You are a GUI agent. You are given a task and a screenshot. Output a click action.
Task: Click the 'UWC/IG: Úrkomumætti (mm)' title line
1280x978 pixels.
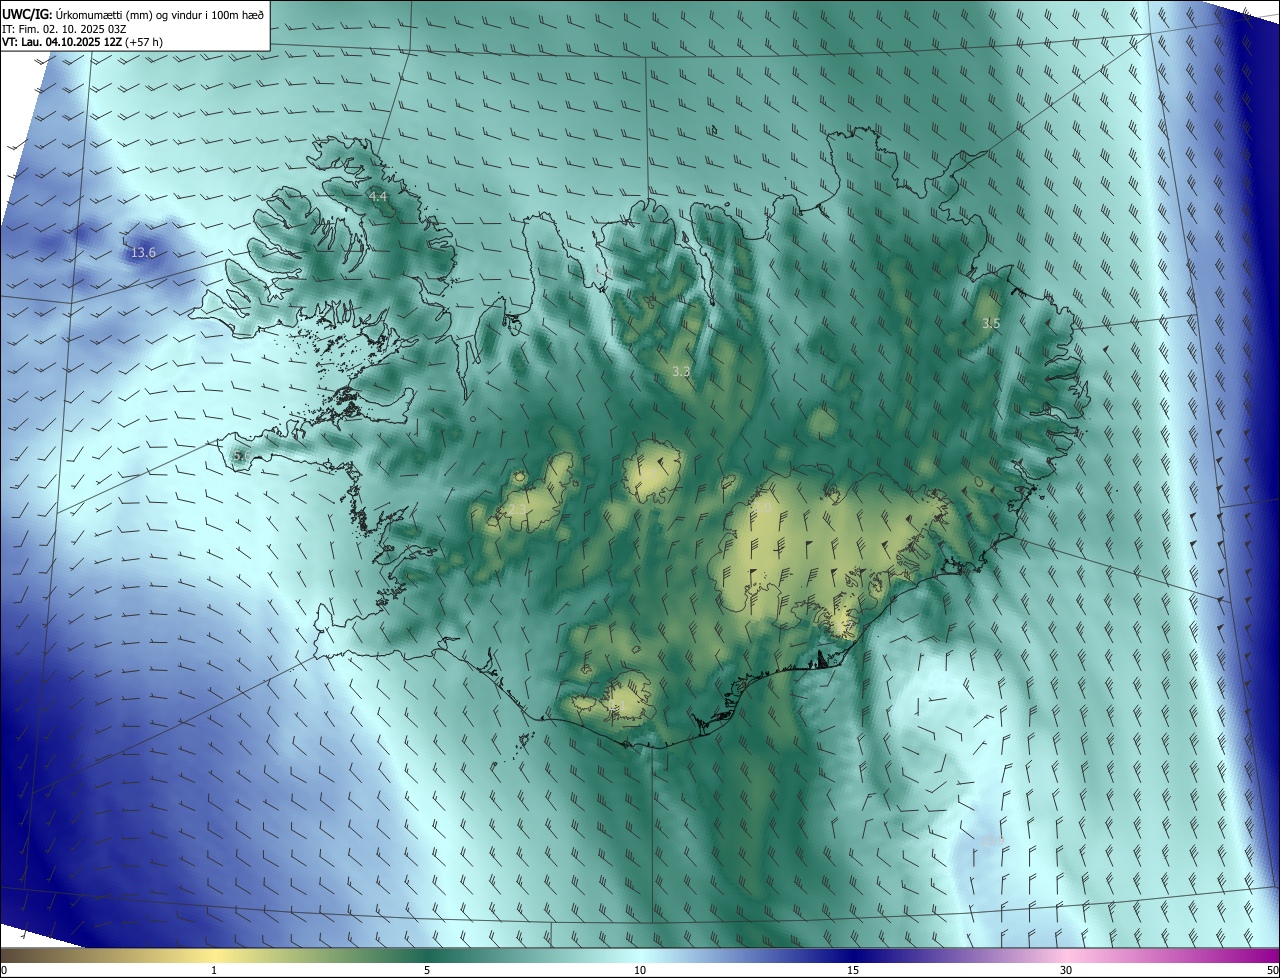[133, 13]
